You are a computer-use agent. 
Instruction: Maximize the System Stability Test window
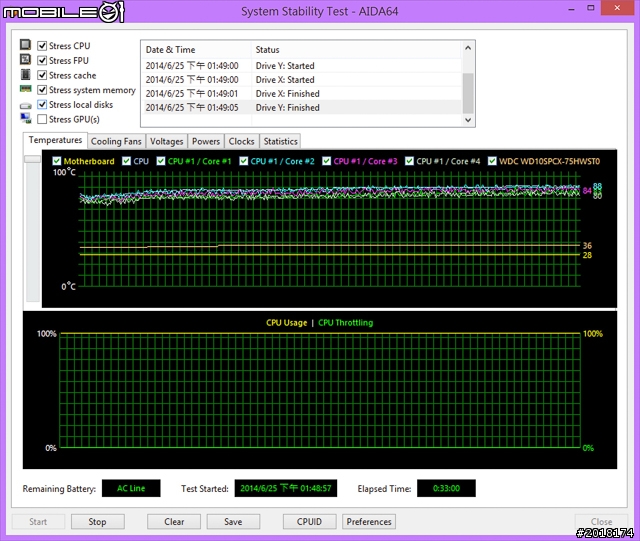591,8
